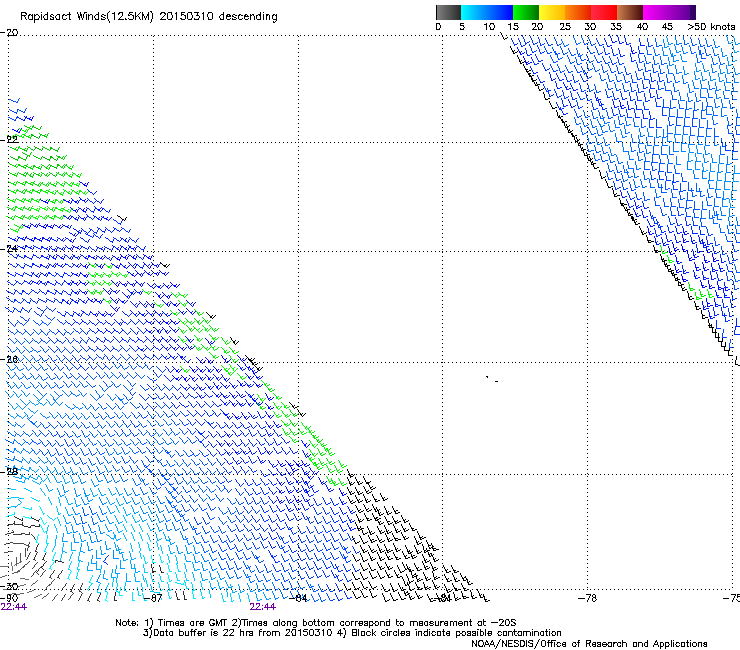Click the brown 35–40 knots legend segment

tap(630, 12)
